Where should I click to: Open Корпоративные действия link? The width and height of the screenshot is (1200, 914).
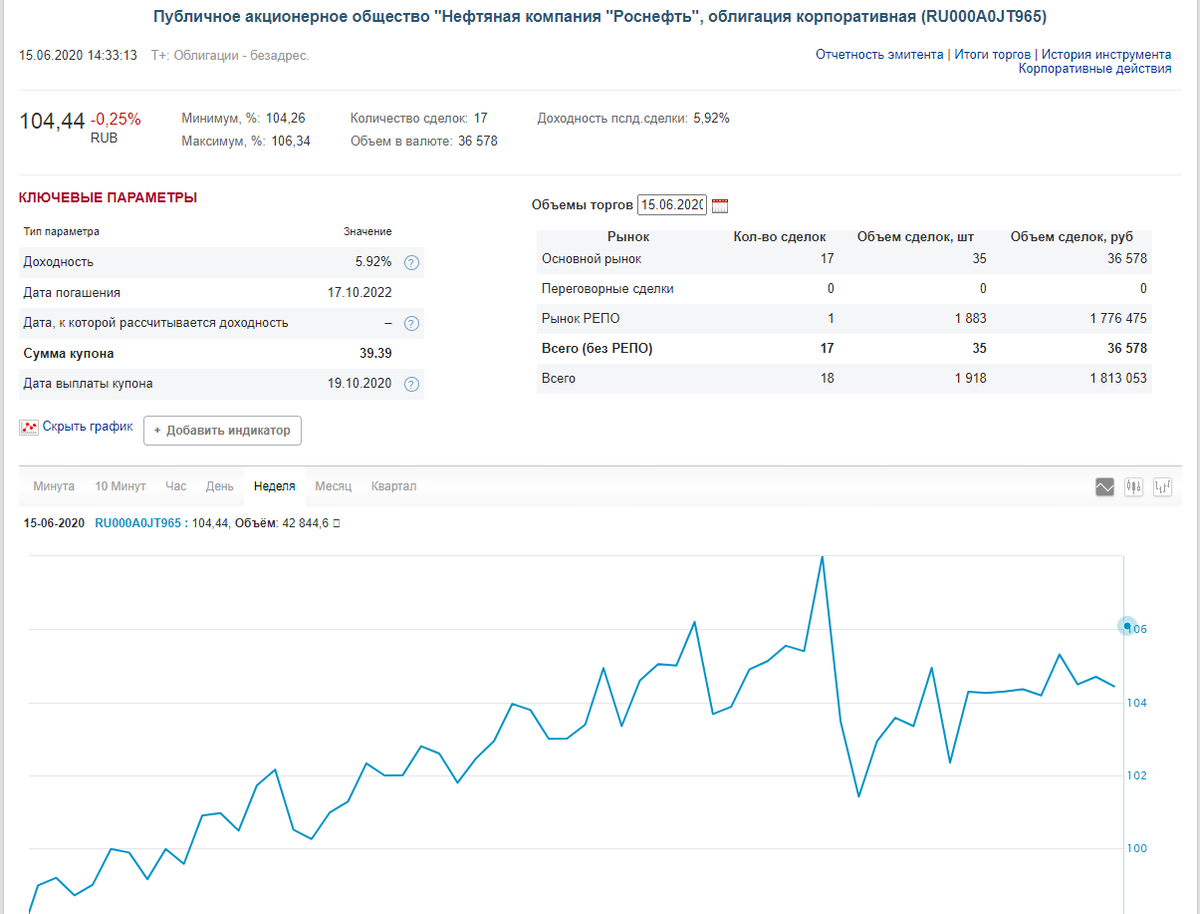[x=1095, y=69]
